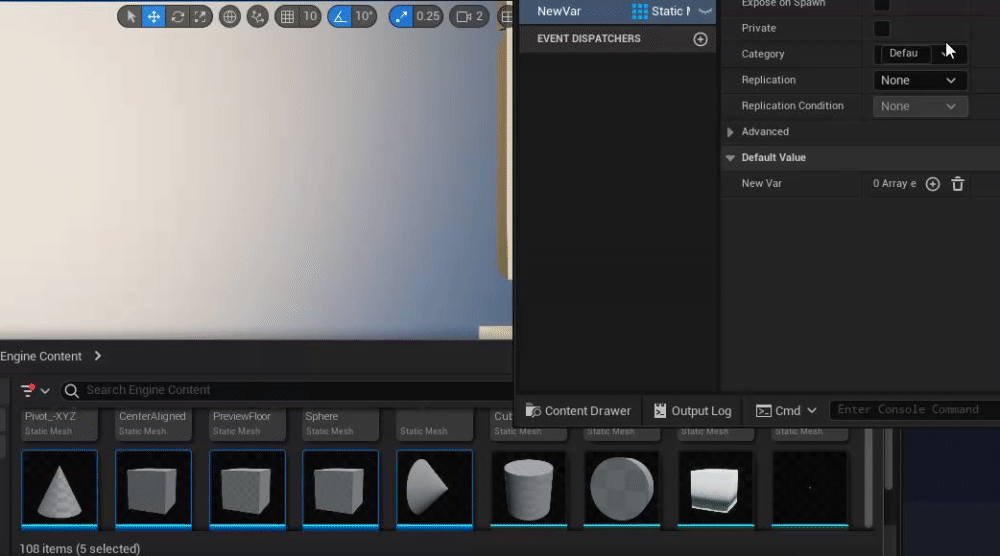Click the 108 items status text

coord(80,548)
